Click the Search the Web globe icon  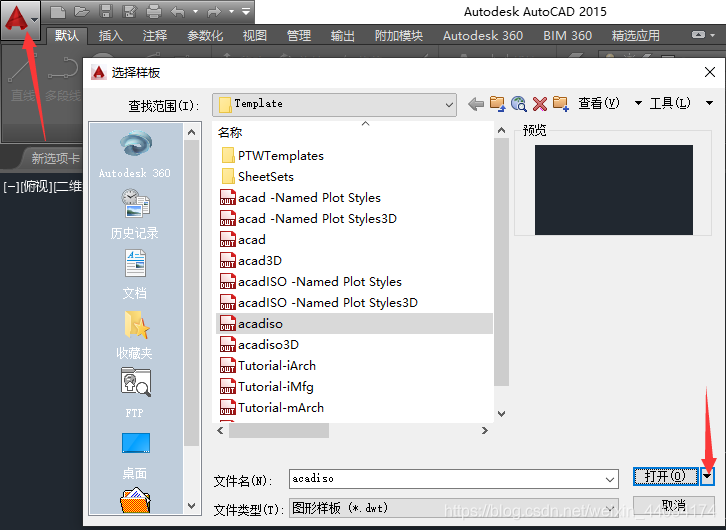point(519,104)
